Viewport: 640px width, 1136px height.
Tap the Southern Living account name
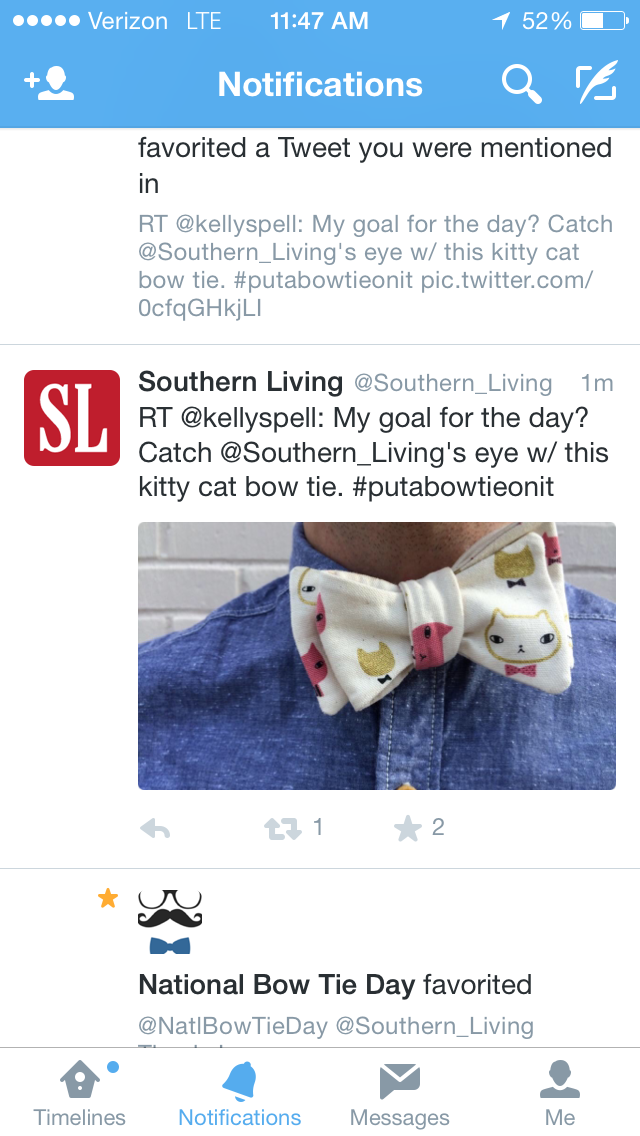click(x=240, y=382)
